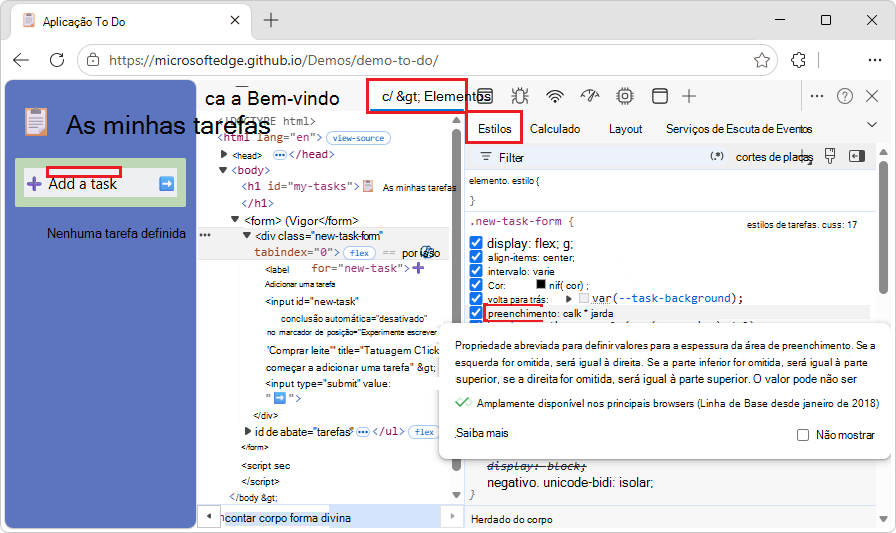Close the DevTools panel with the X icon

tap(872, 96)
